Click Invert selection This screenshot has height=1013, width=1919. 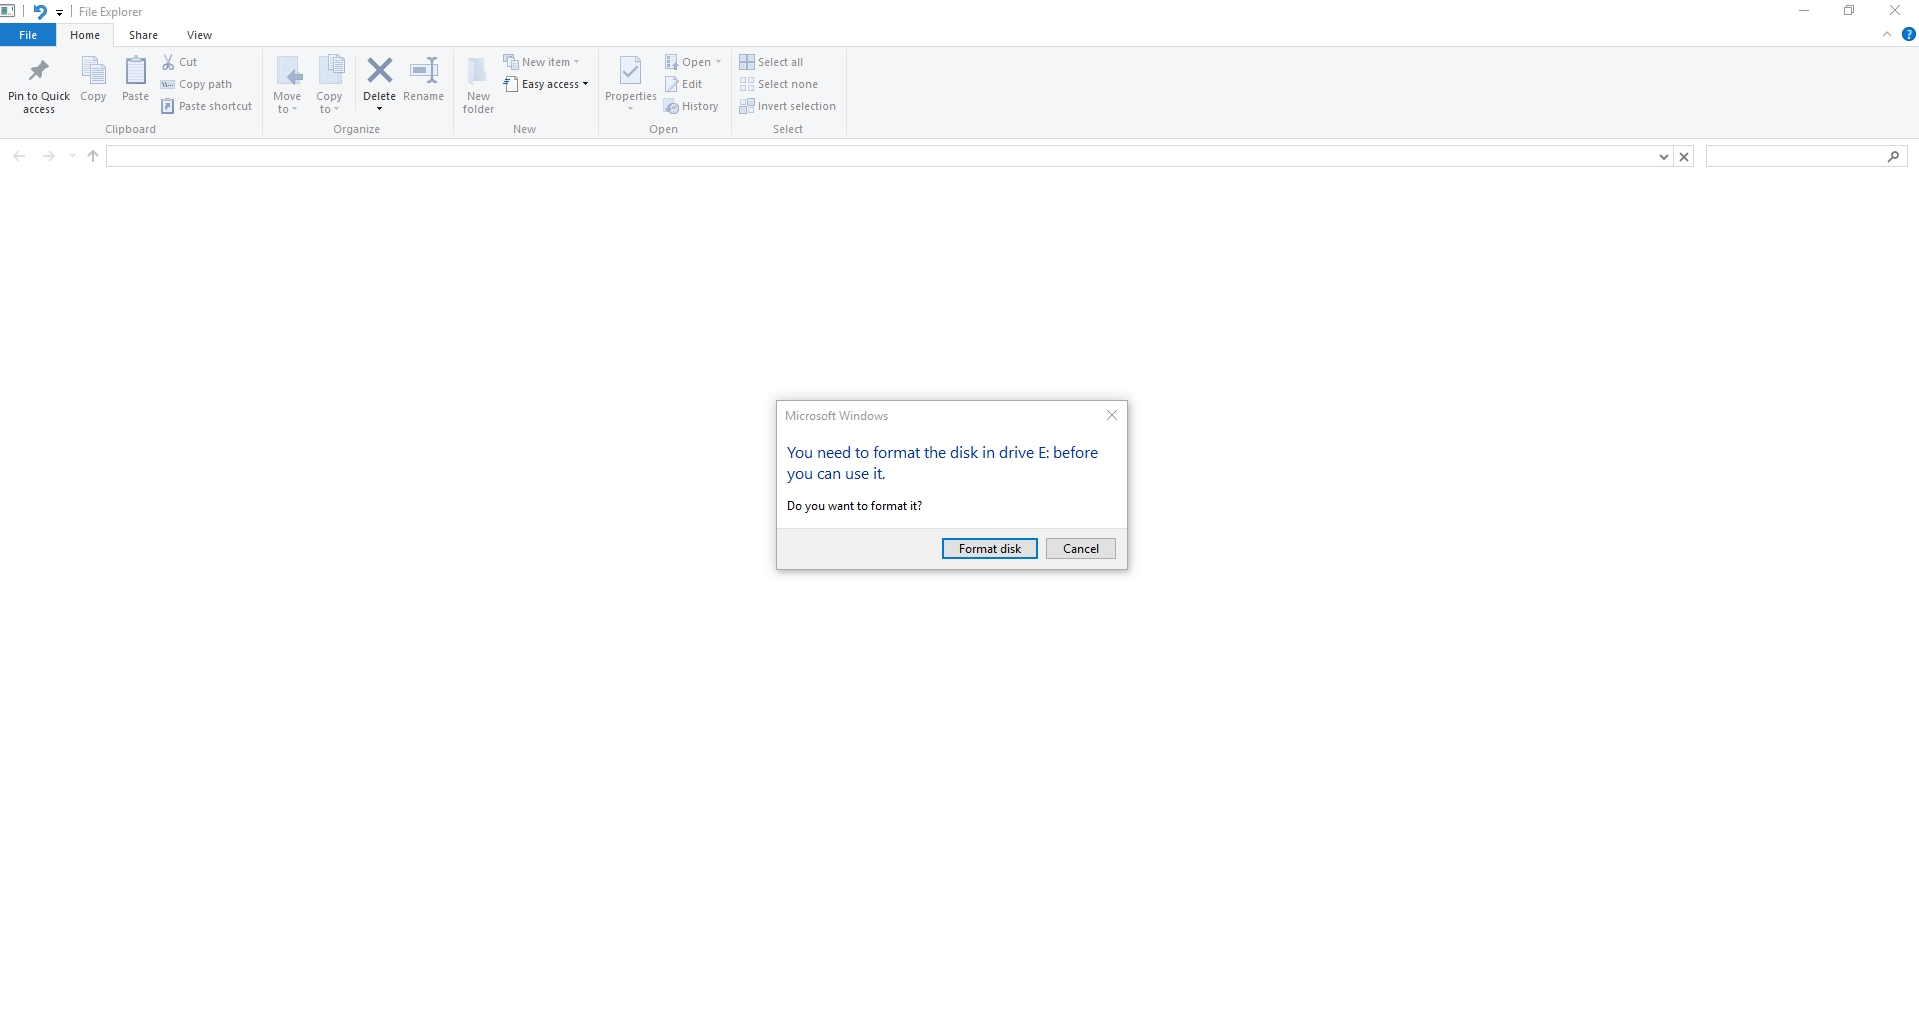(787, 106)
